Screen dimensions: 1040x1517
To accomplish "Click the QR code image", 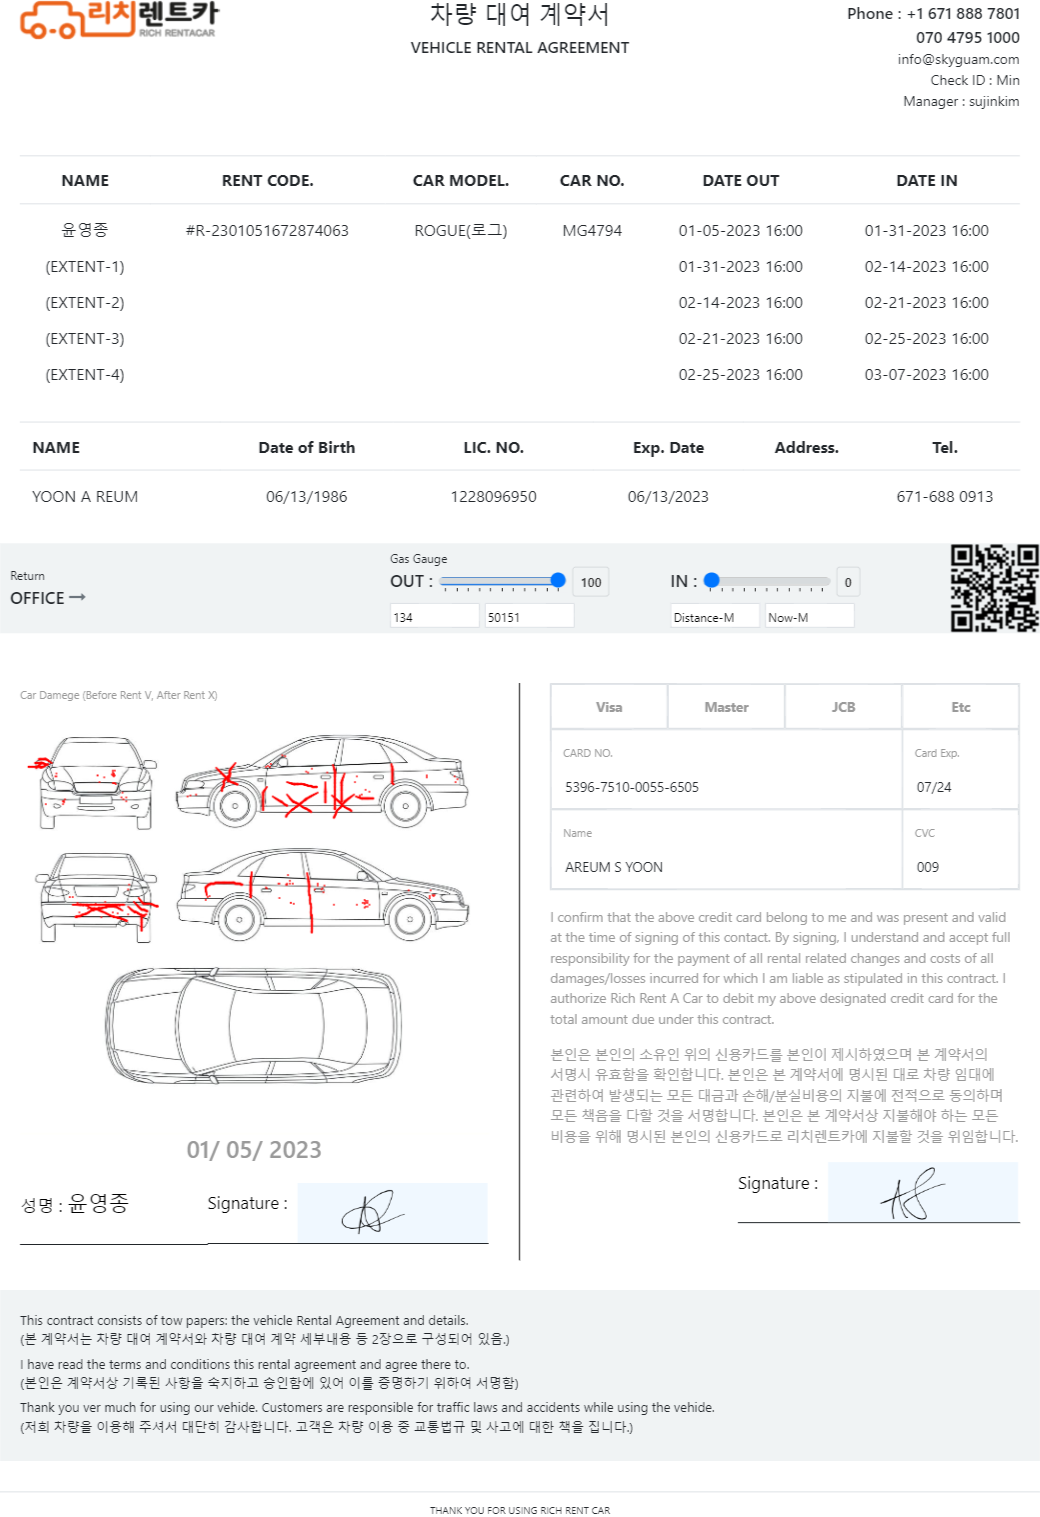I will [x=994, y=588].
